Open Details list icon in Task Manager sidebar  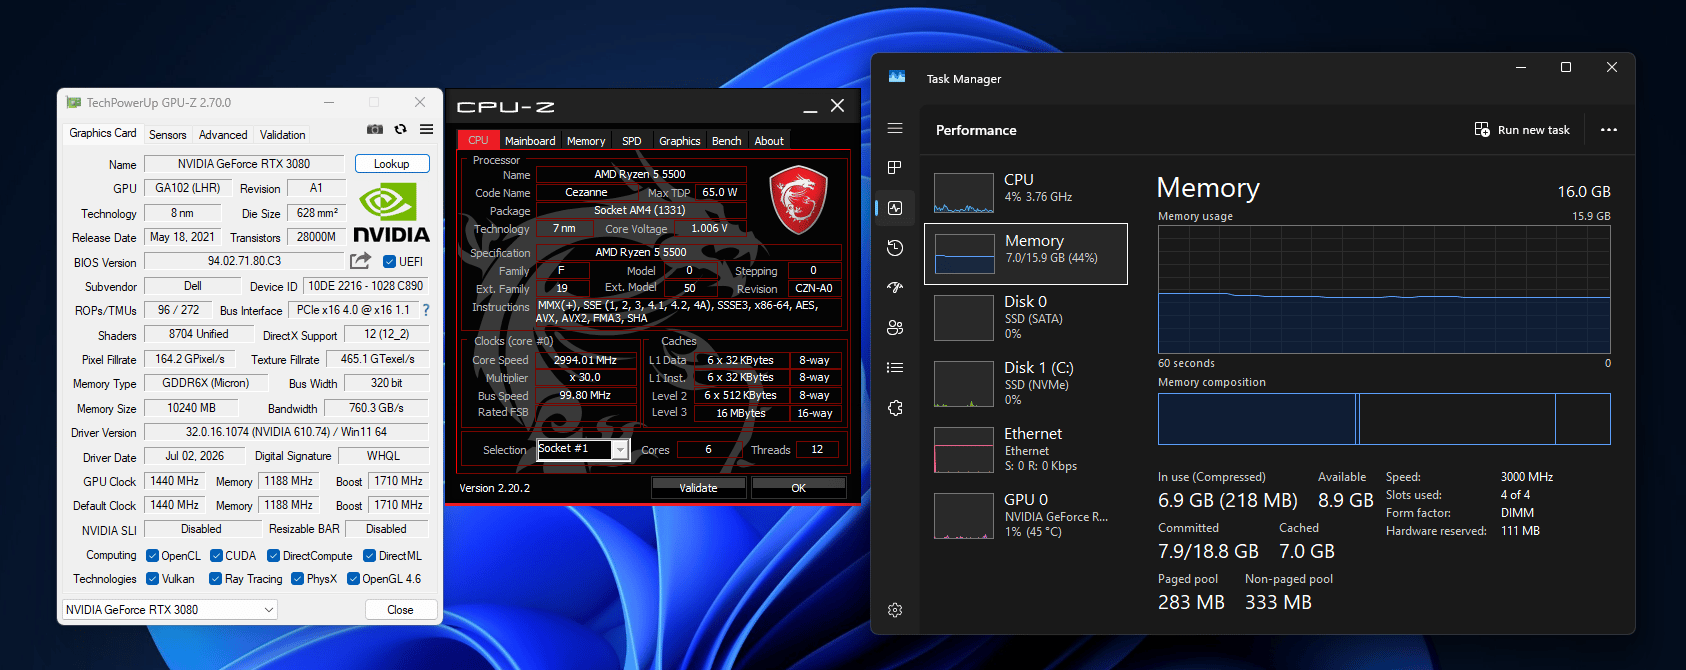click(x=895, y=368)
